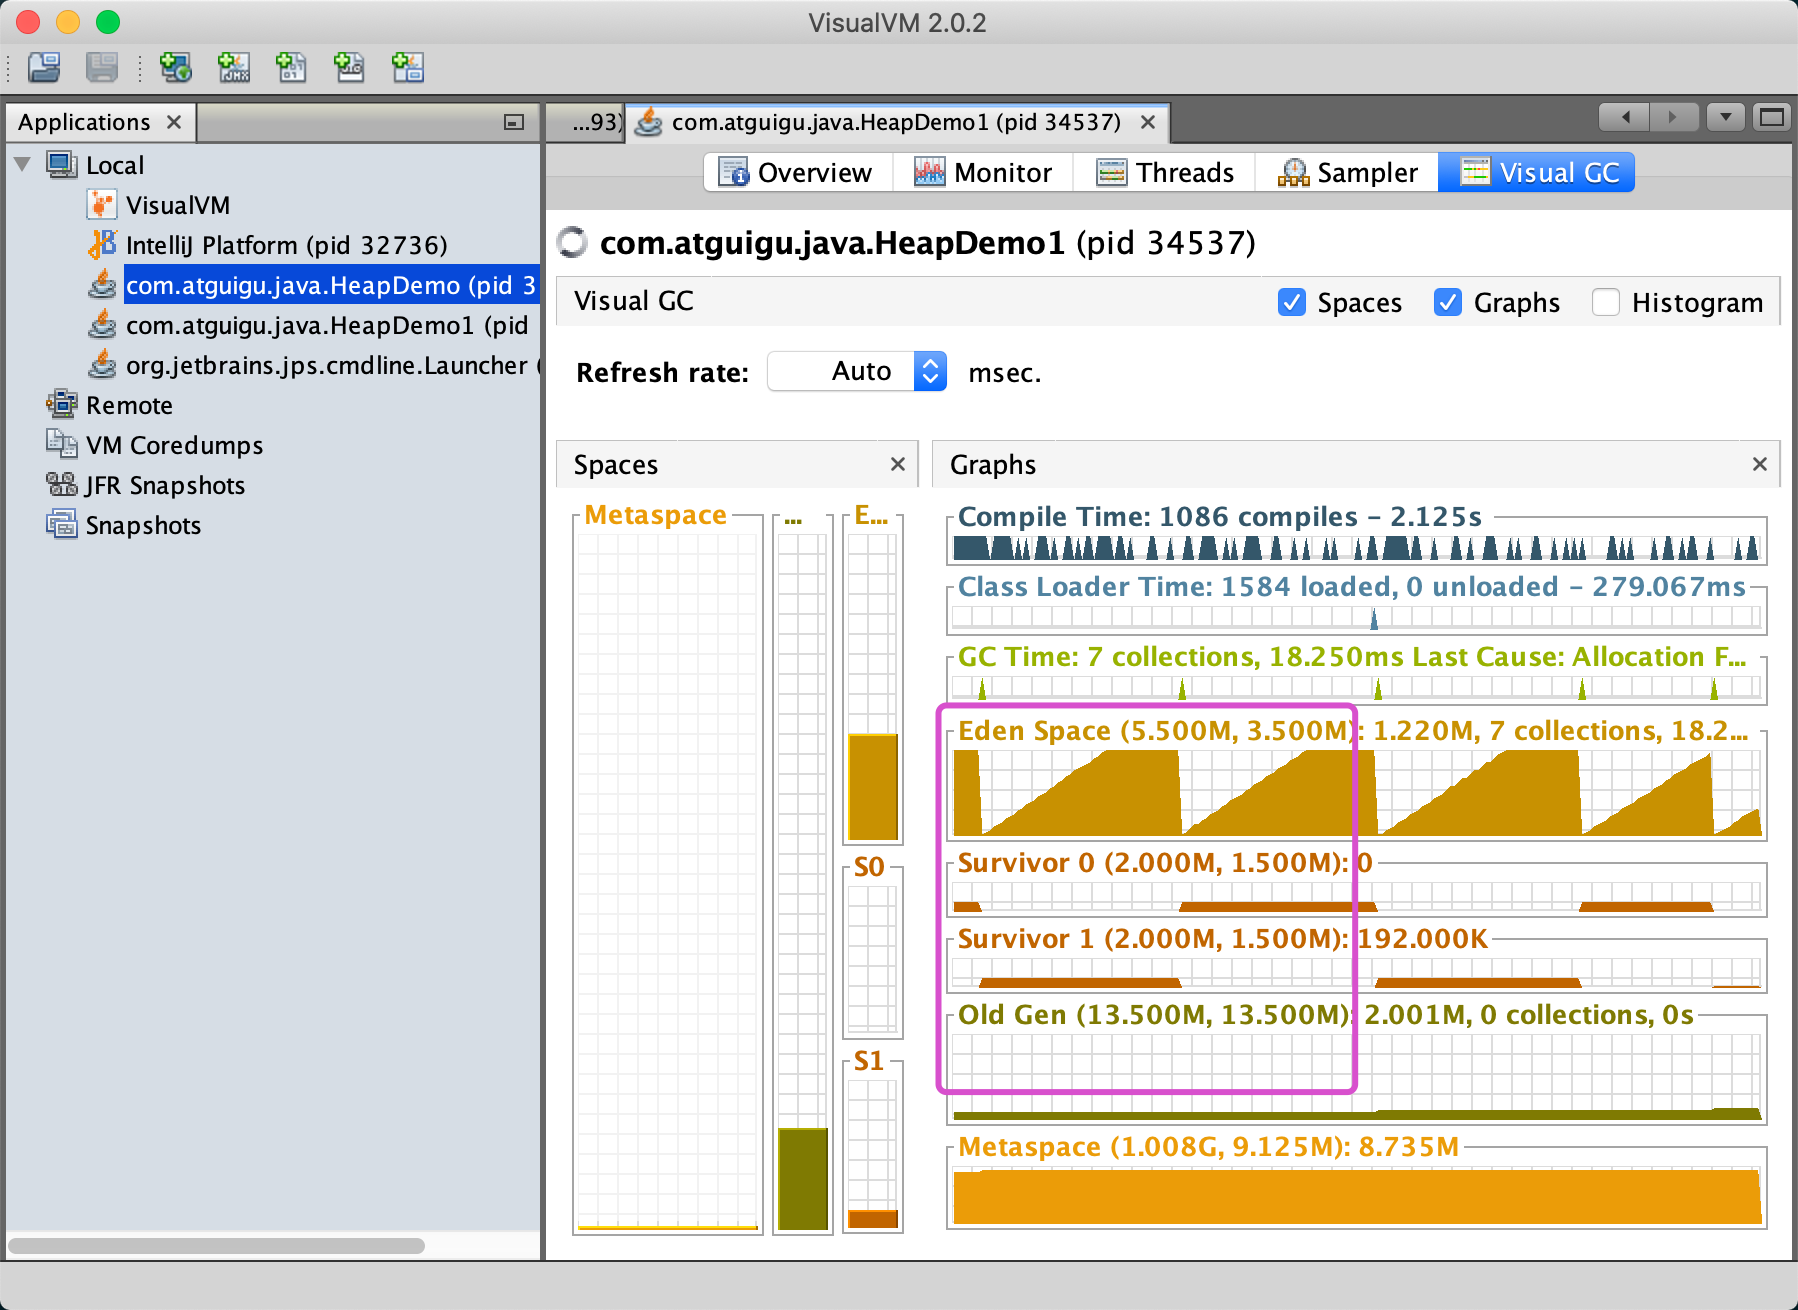Click the Add Remote Host toolbar icon
Viewport: 1798px width, 1310px height.
pos(175,67)
